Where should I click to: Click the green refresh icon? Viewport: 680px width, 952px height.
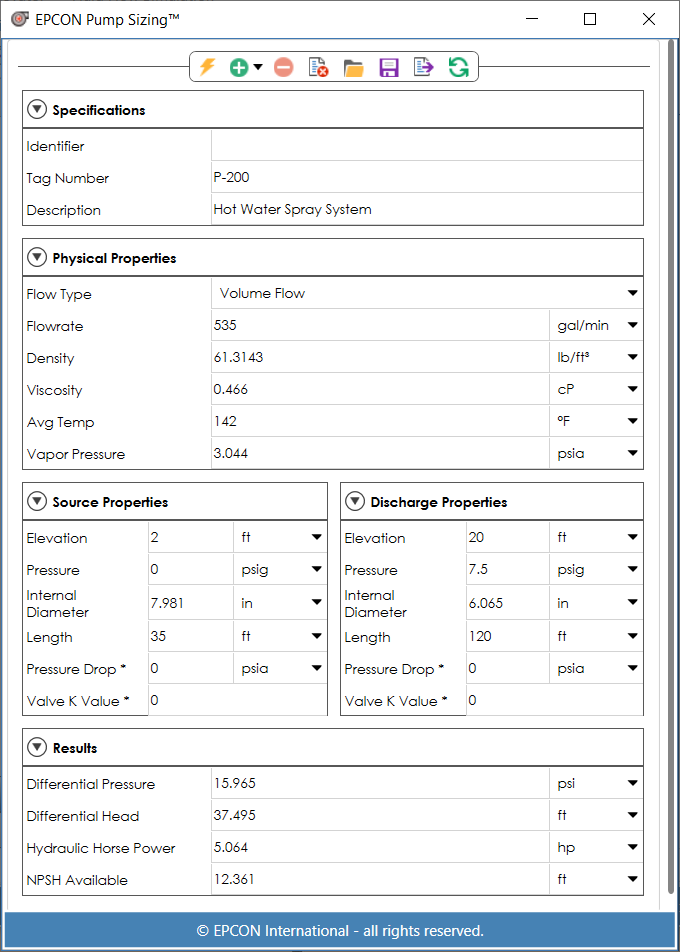point(459,67)
